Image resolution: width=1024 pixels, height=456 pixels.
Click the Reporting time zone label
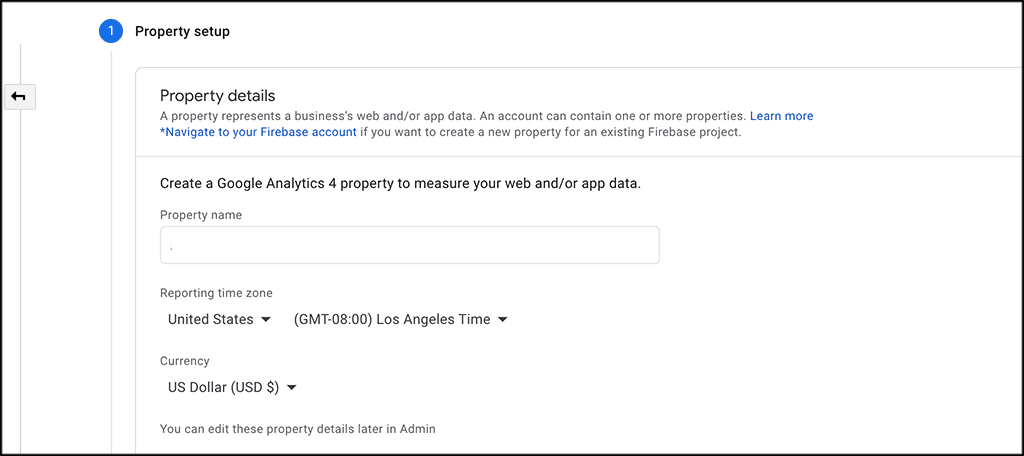[x=216, y=293]
